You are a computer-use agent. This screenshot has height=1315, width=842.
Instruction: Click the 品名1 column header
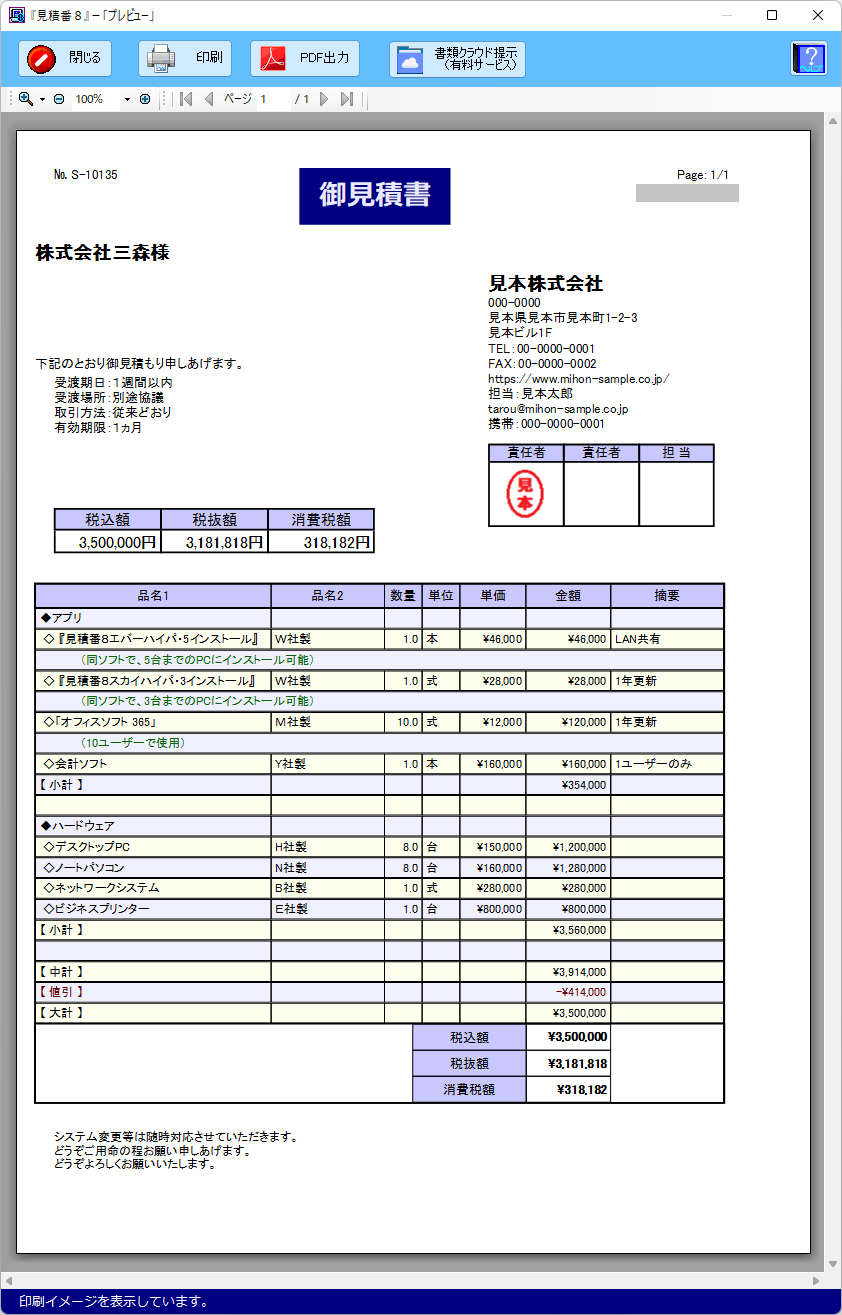[153, 596]
